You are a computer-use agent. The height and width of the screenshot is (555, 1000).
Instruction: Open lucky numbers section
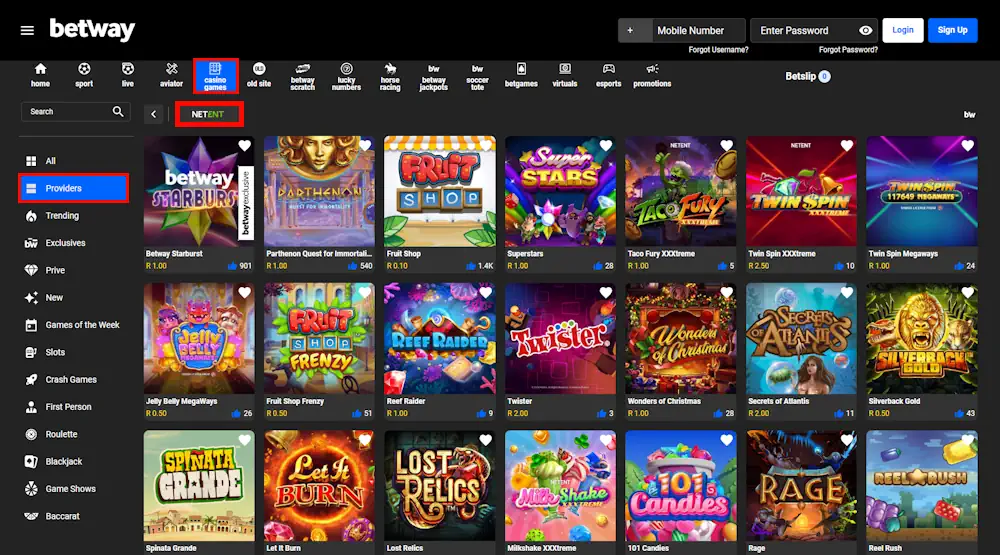coord(346,77)
